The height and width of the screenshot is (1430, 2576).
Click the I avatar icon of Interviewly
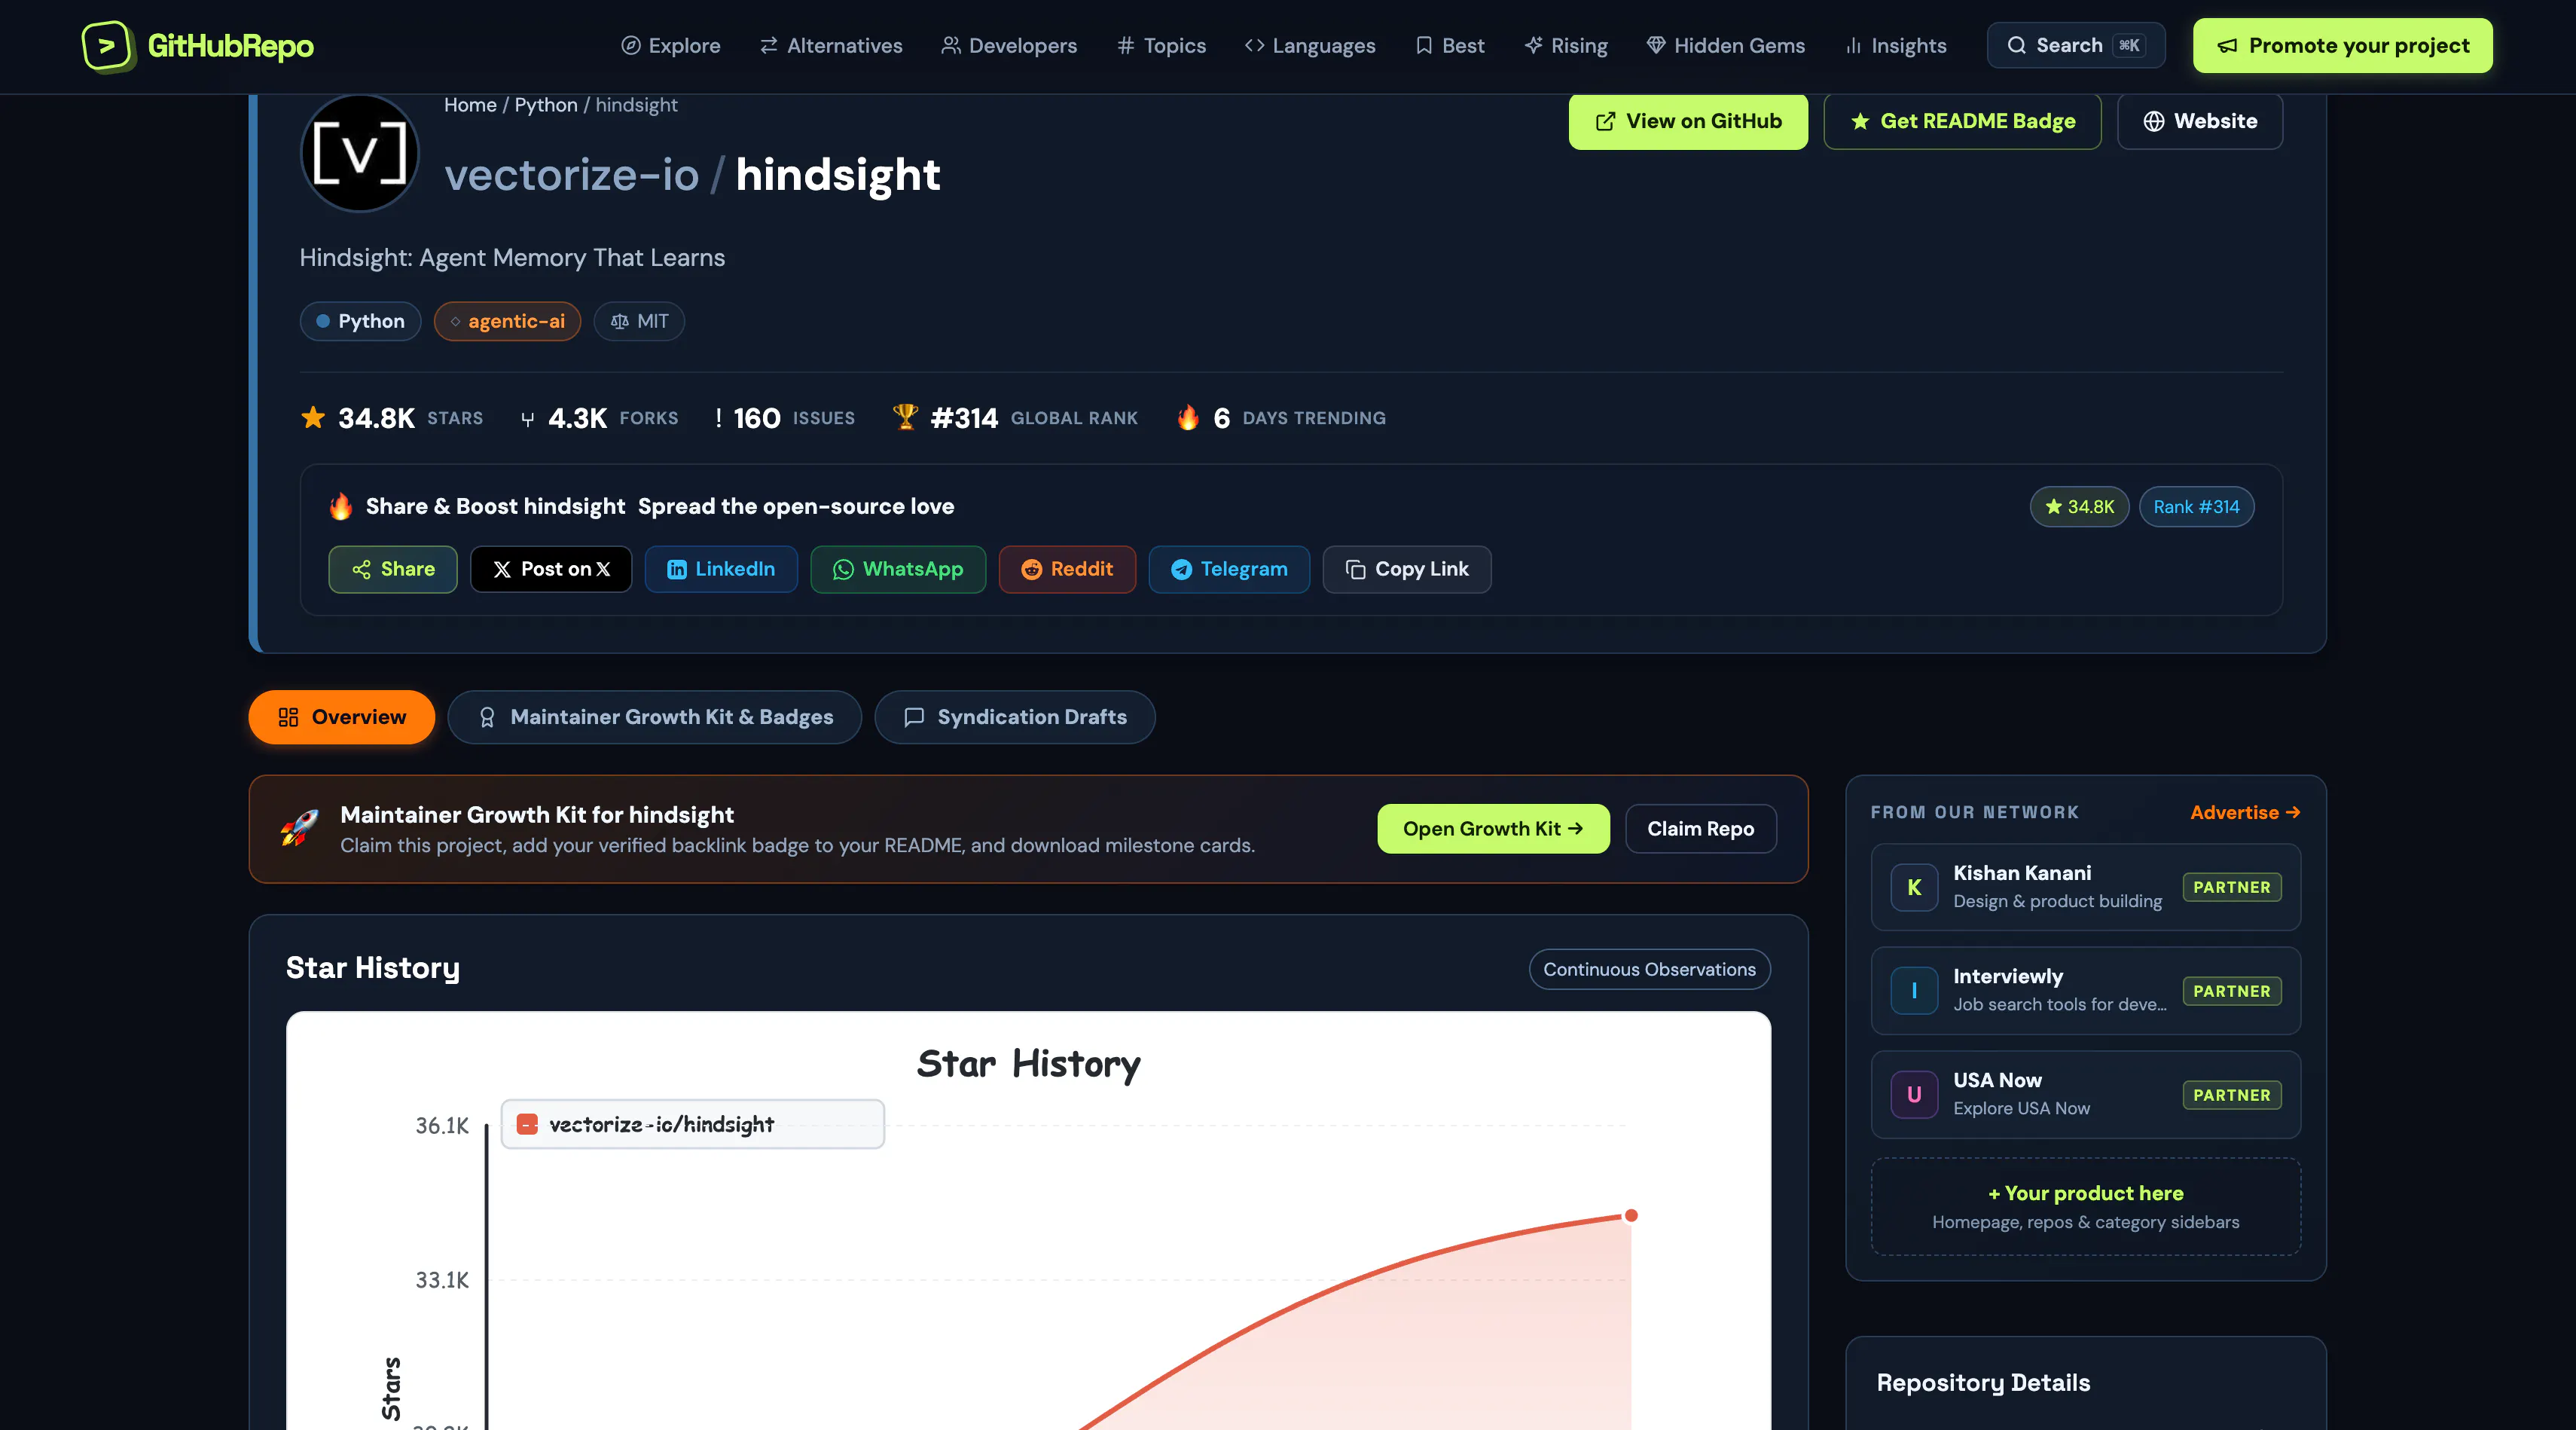pos(1914,991)
